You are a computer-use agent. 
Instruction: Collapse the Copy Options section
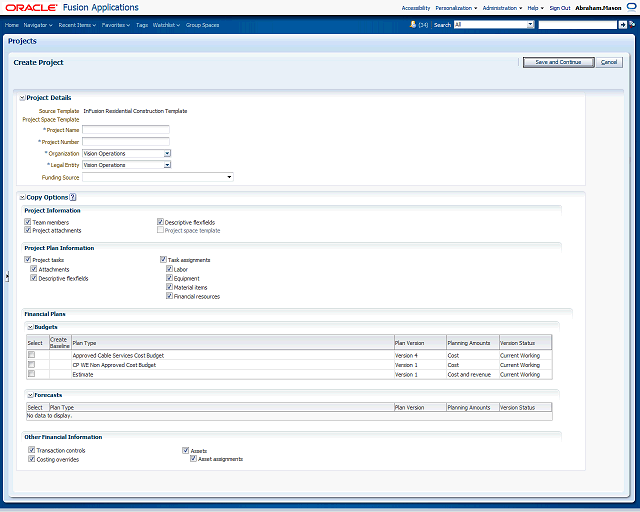22,198
